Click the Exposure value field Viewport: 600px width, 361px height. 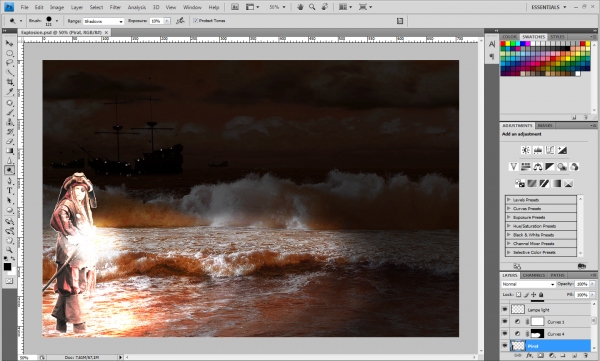point(157,21)
